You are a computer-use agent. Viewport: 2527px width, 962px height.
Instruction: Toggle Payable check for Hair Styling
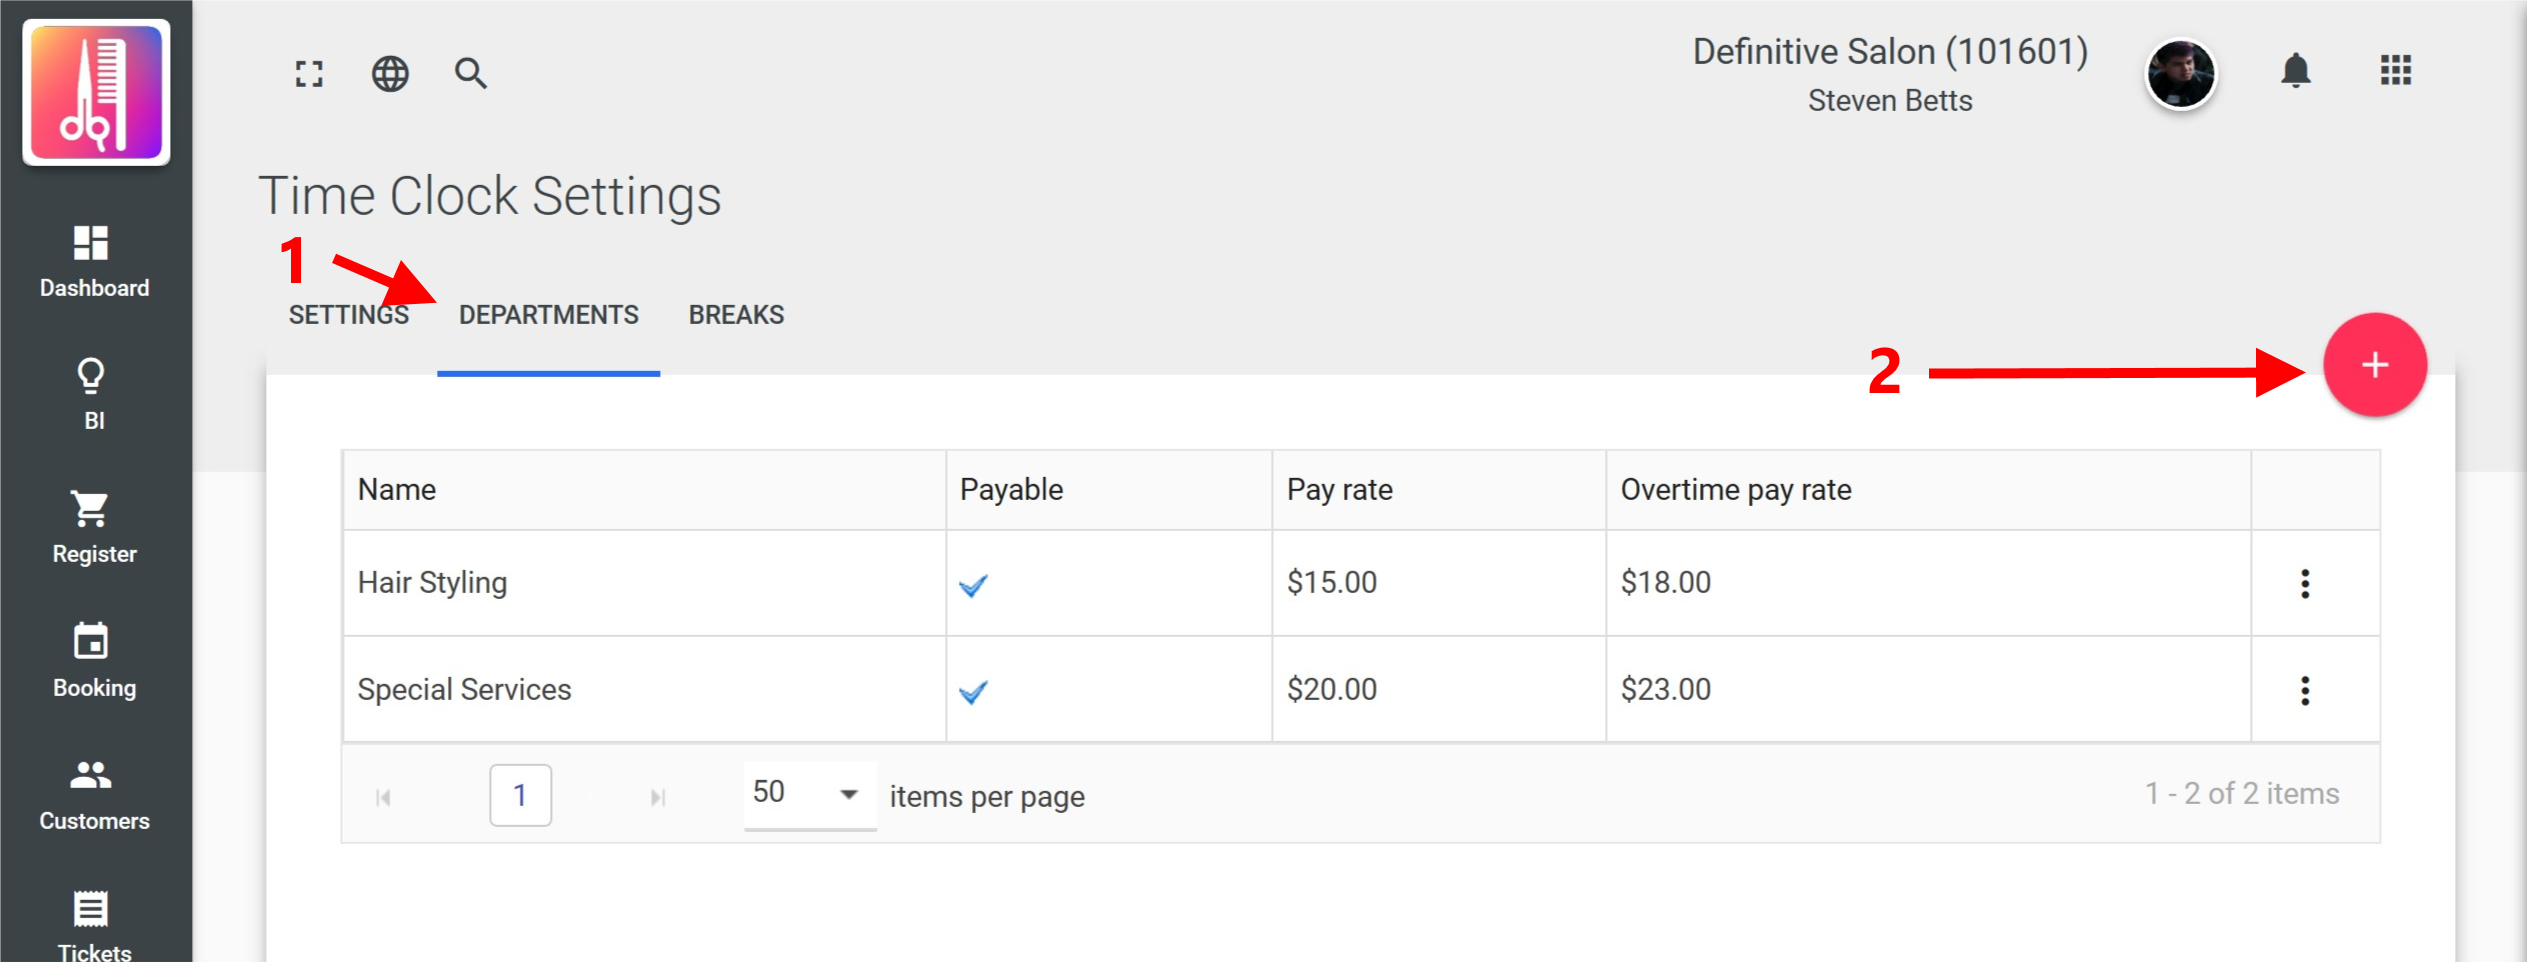[973, 585]
